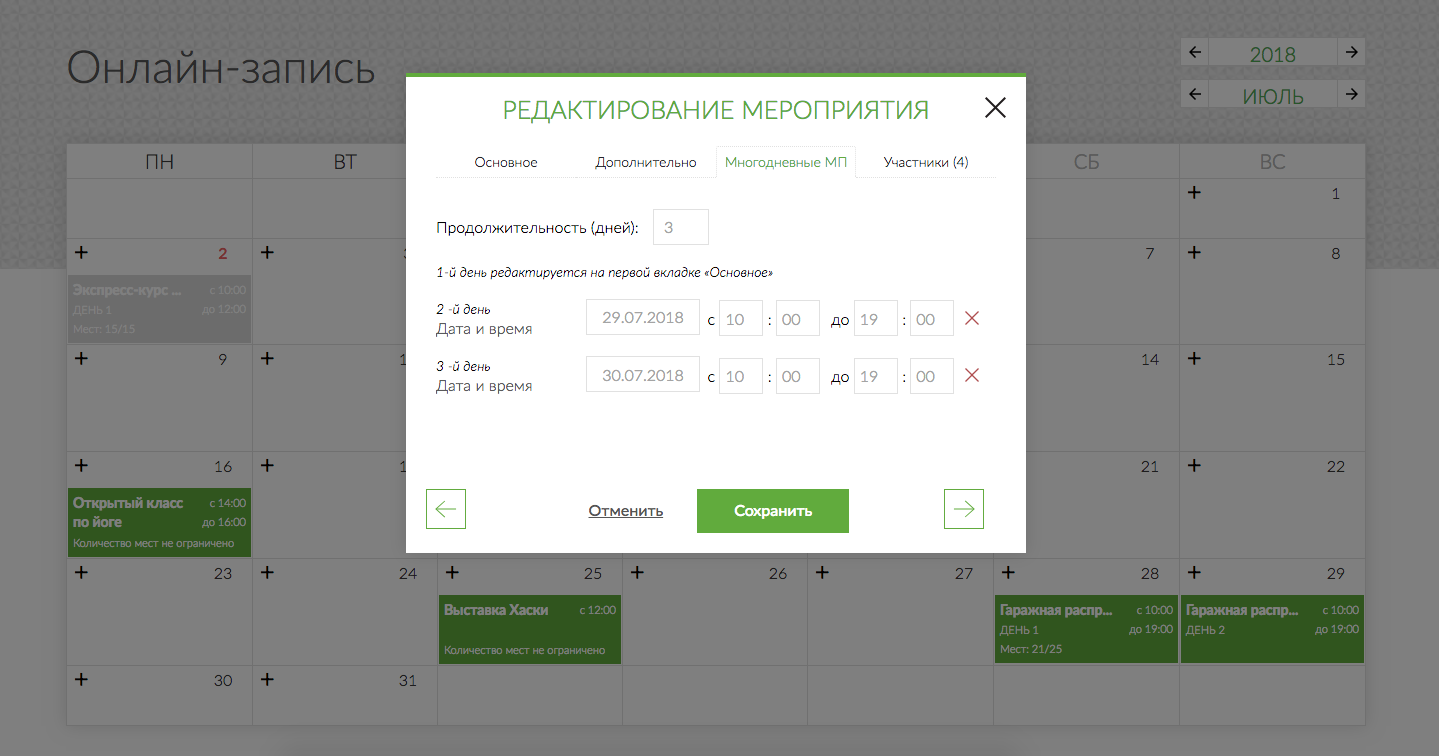
Task: Delete the 3rd day entry
Action: coord(970,376)
